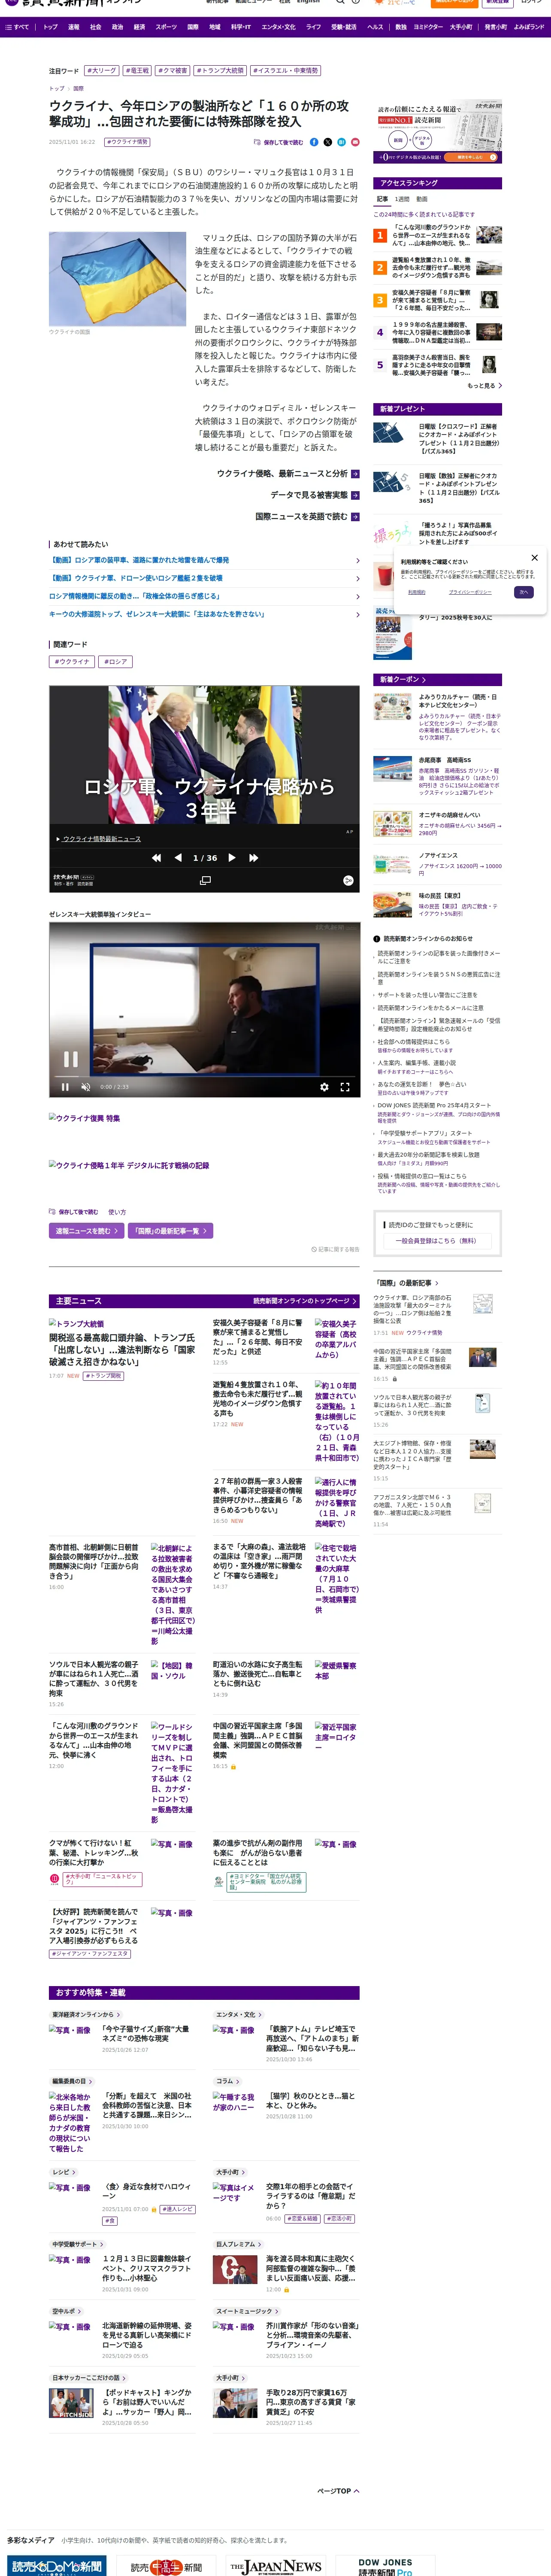Click もっと見る under access ranking

[x=484, y=385]
